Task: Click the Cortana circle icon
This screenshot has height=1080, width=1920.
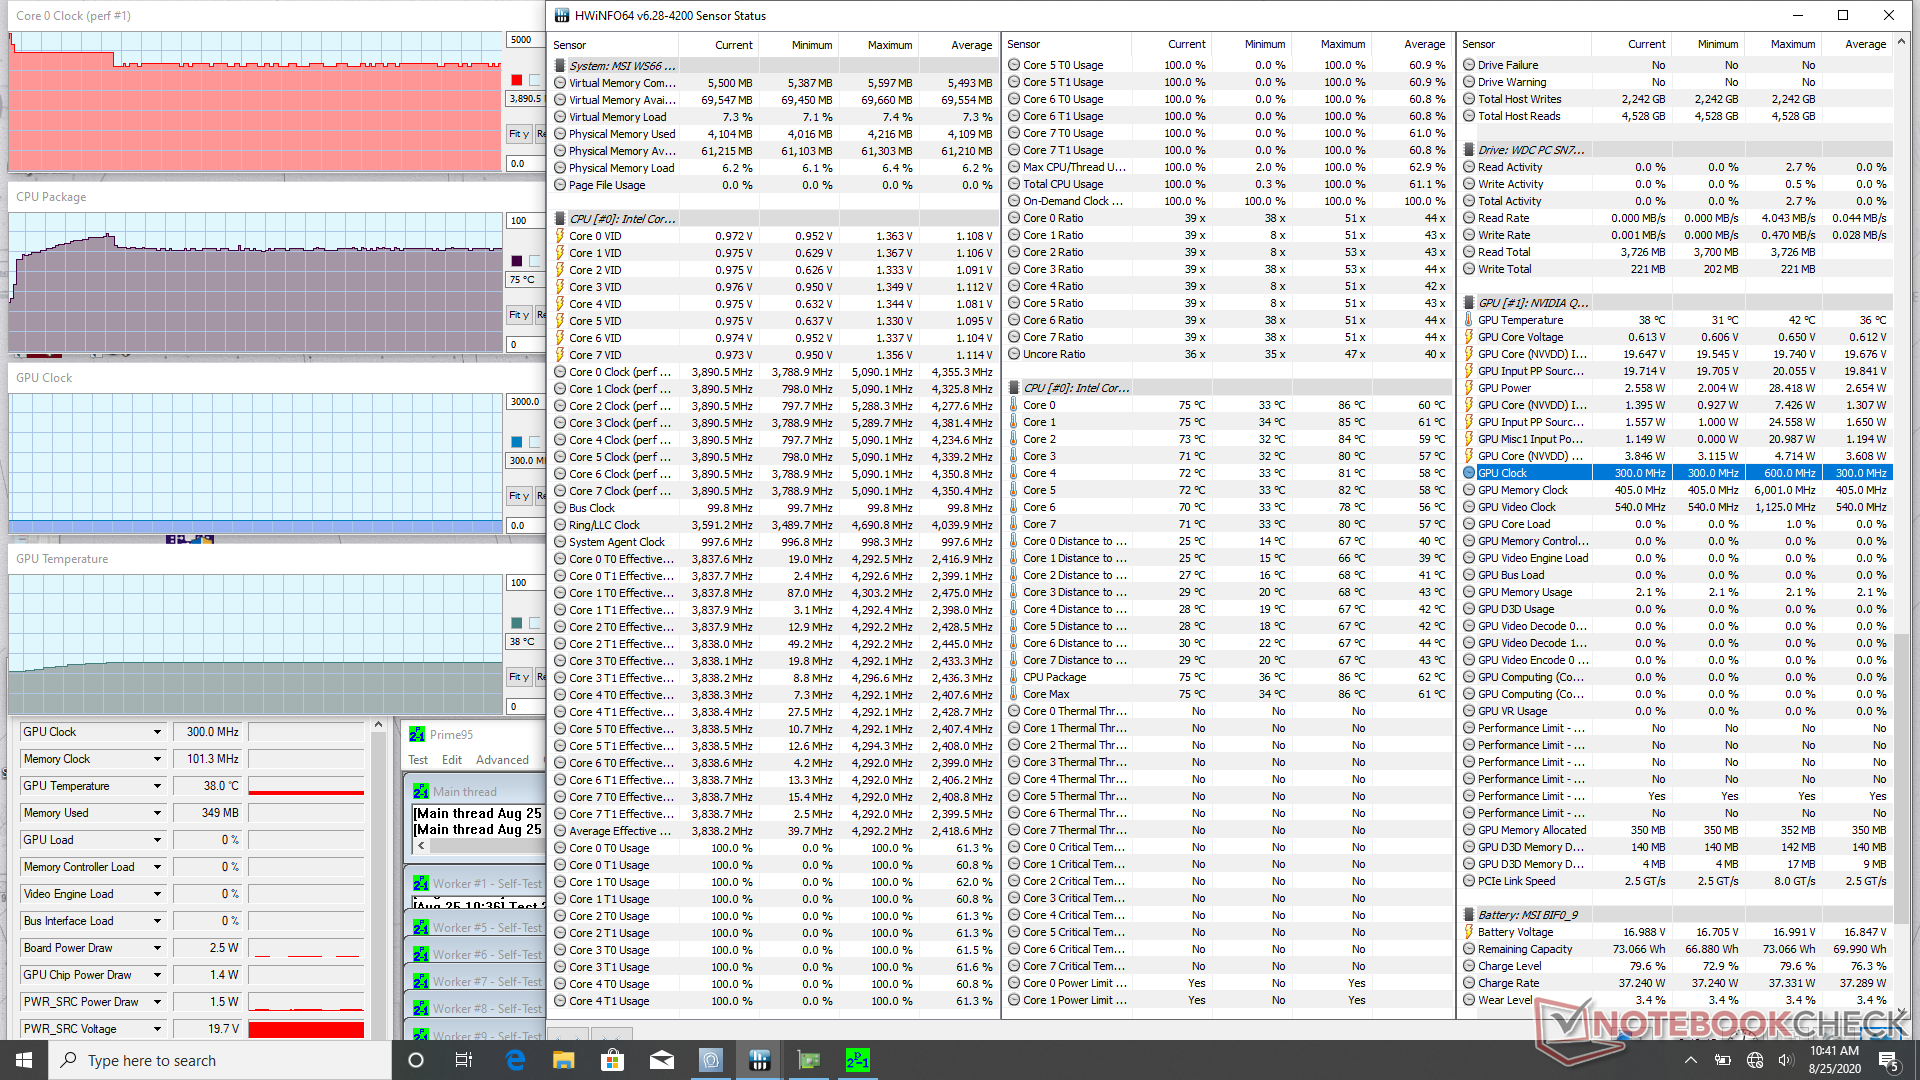Action: click(416, 1060)
